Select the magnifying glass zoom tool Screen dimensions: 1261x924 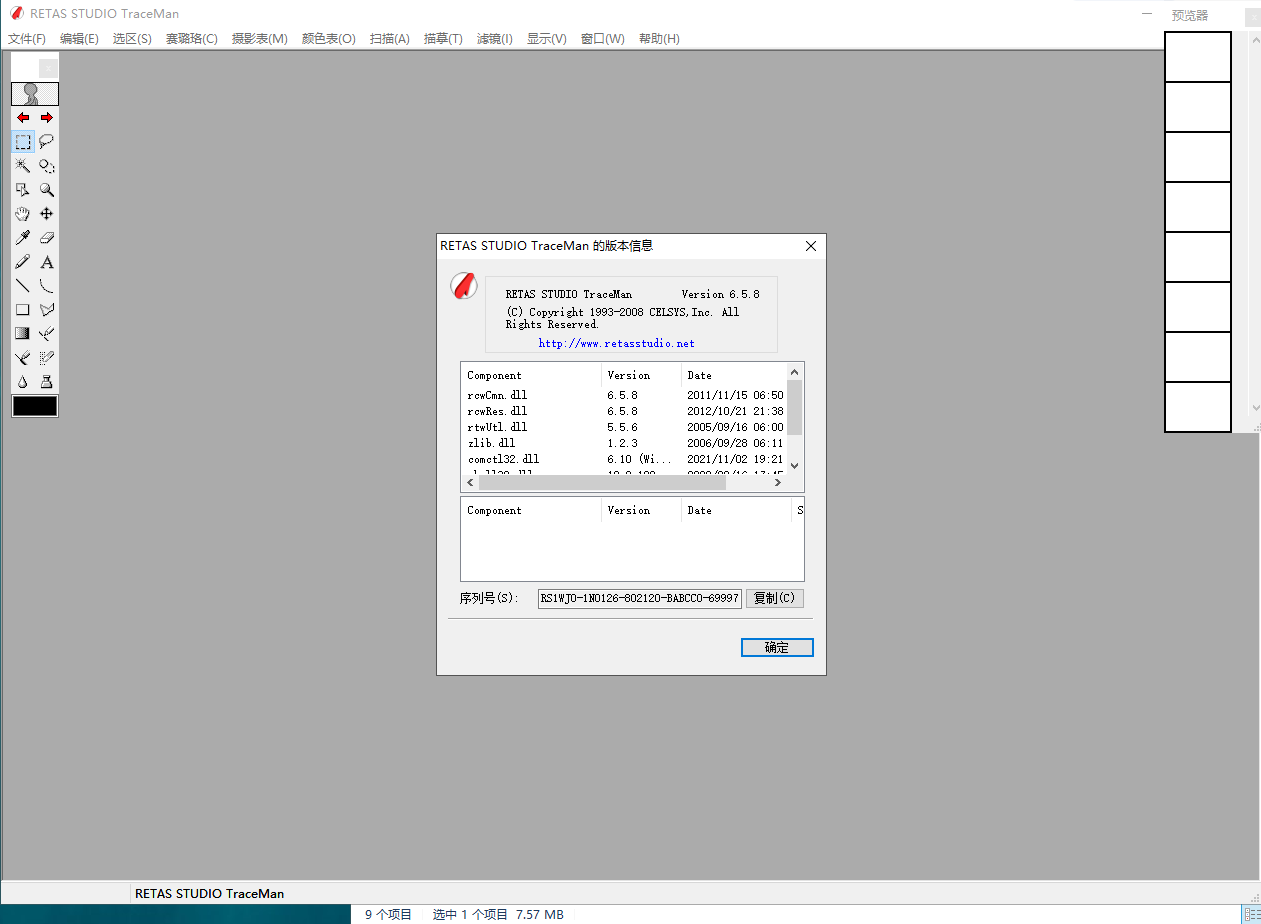point(47,190)
